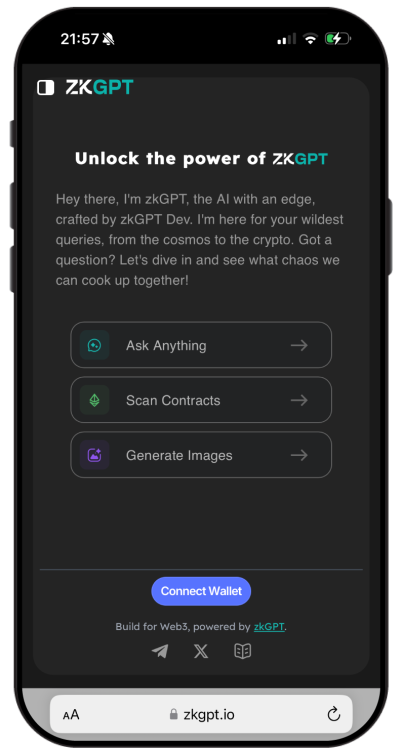Open the AA text size menu
The height and width of the screenshot is (750, 400).
tap(71, 715)
